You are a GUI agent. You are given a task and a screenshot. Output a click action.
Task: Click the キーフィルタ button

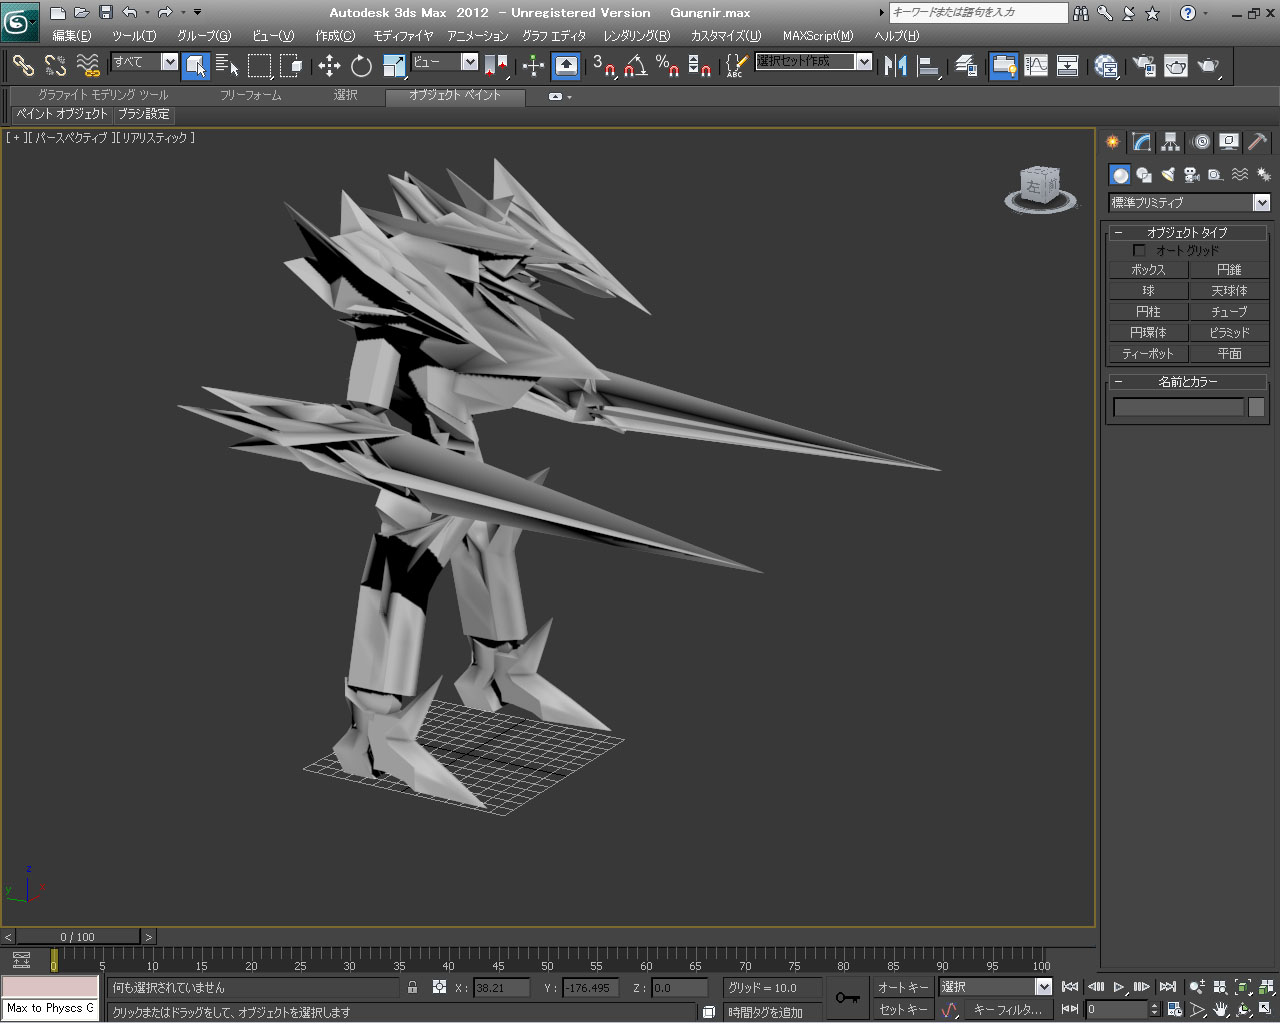coord(1007,1010)
